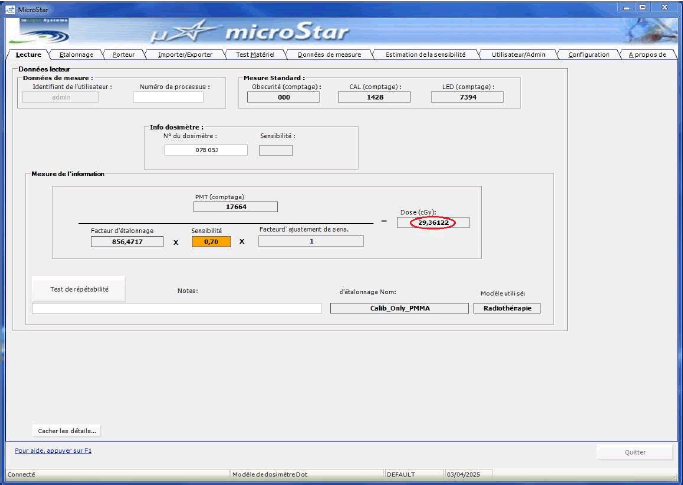Screen dimensions: 683x485
Task: Open the Données de mesure tab
Action: tap(329, 54)
